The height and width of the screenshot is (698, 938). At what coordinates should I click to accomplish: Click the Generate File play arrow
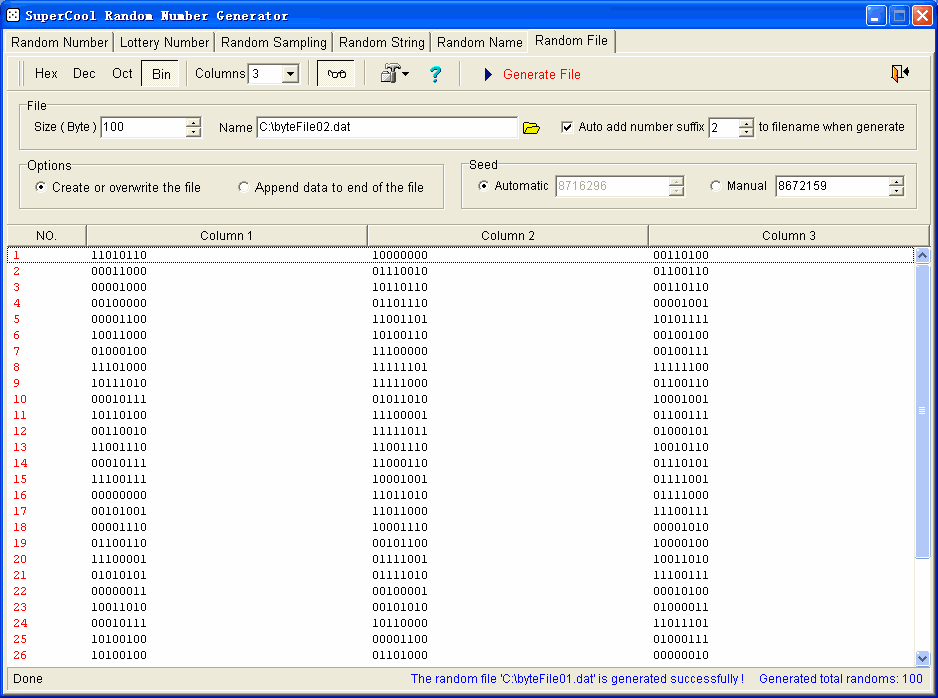click(x=488, y=75)
